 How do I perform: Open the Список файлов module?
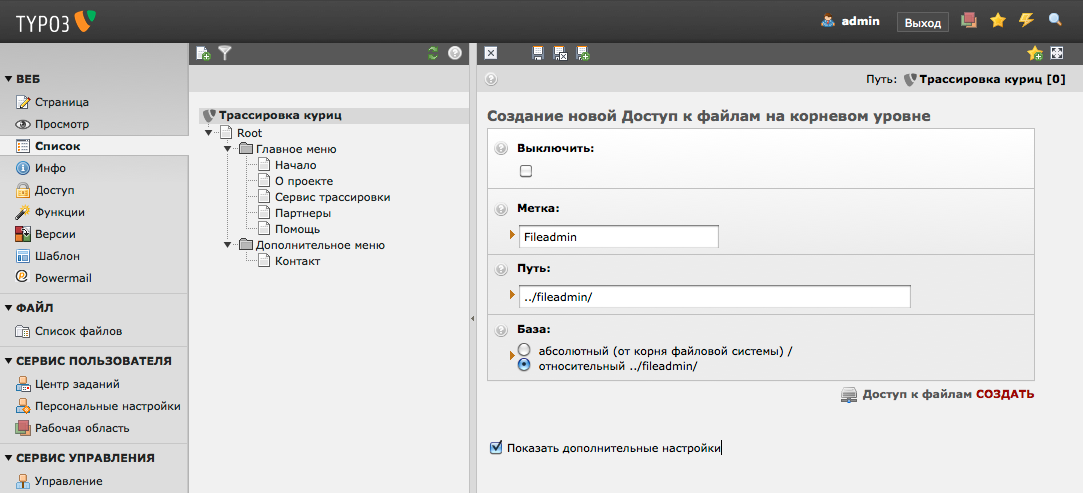tap(78, 331)
